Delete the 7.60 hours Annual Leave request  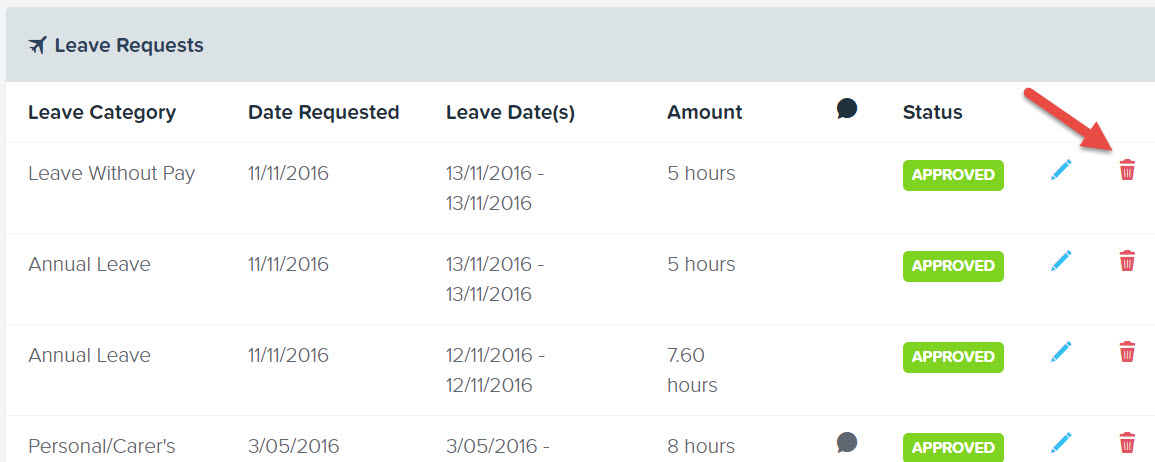(1127, 352)
